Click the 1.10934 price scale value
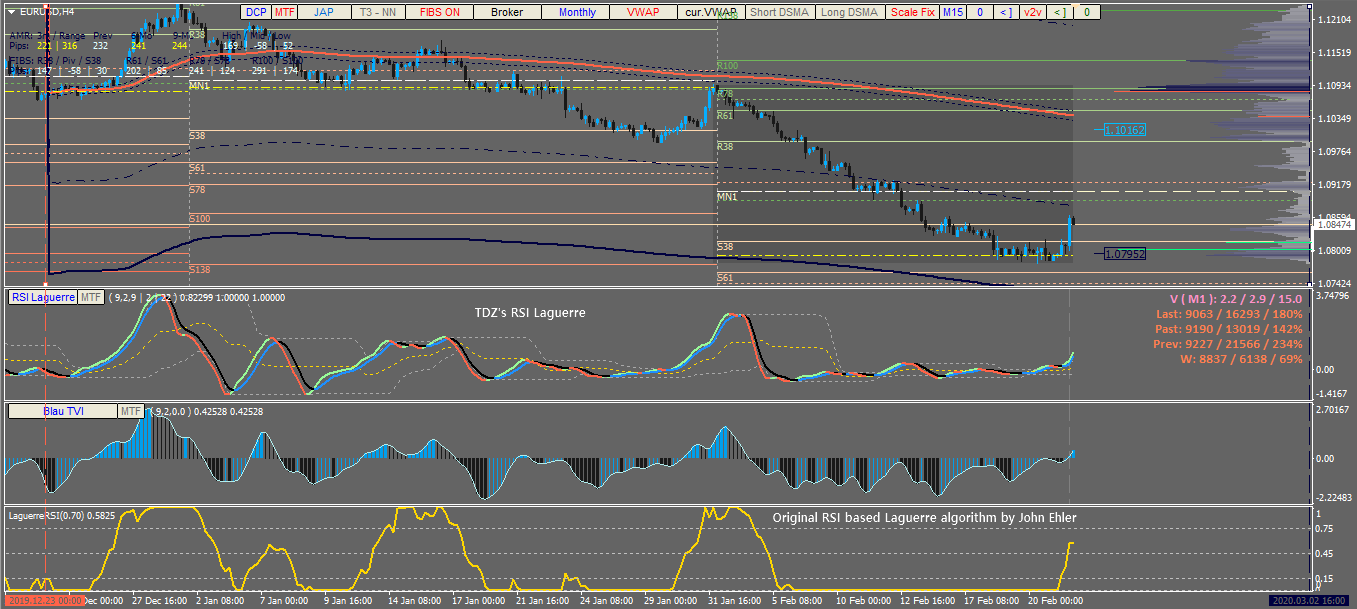 (1334, 86)
